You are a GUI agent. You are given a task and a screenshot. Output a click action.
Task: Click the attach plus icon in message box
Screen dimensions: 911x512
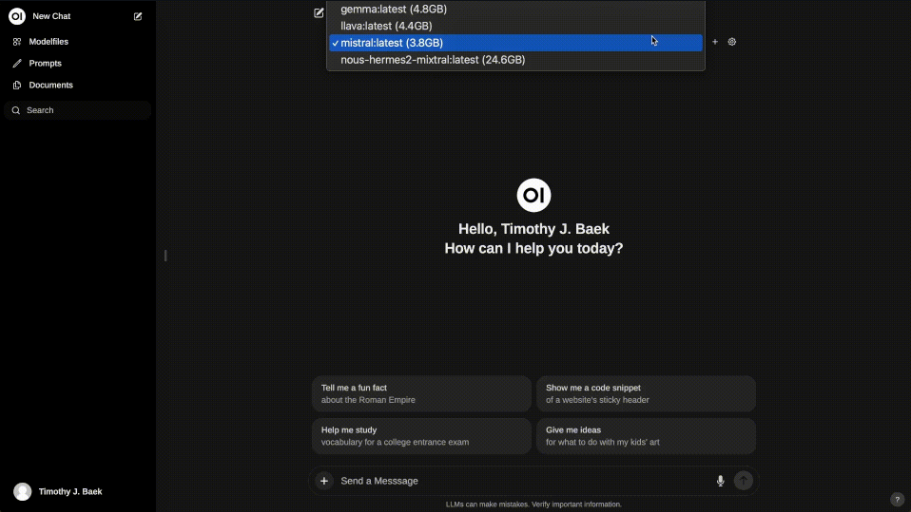tap(324, 481)
